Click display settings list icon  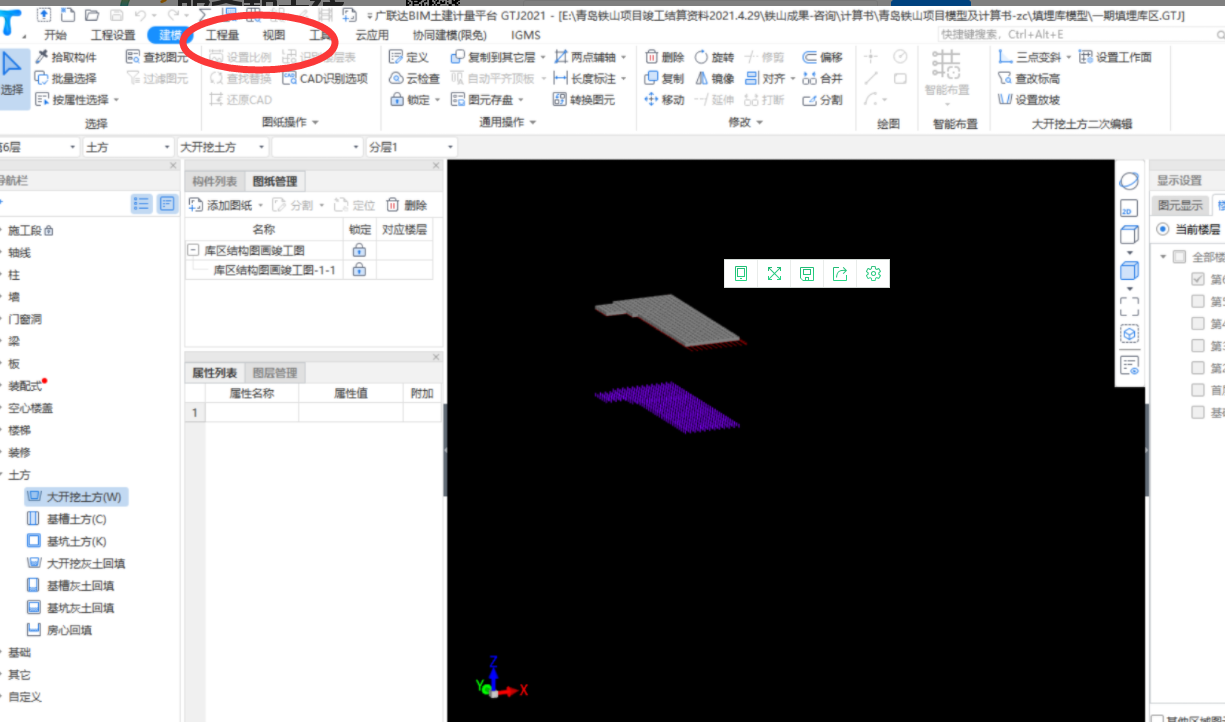pyautogui.click(x=1128, y=365)
